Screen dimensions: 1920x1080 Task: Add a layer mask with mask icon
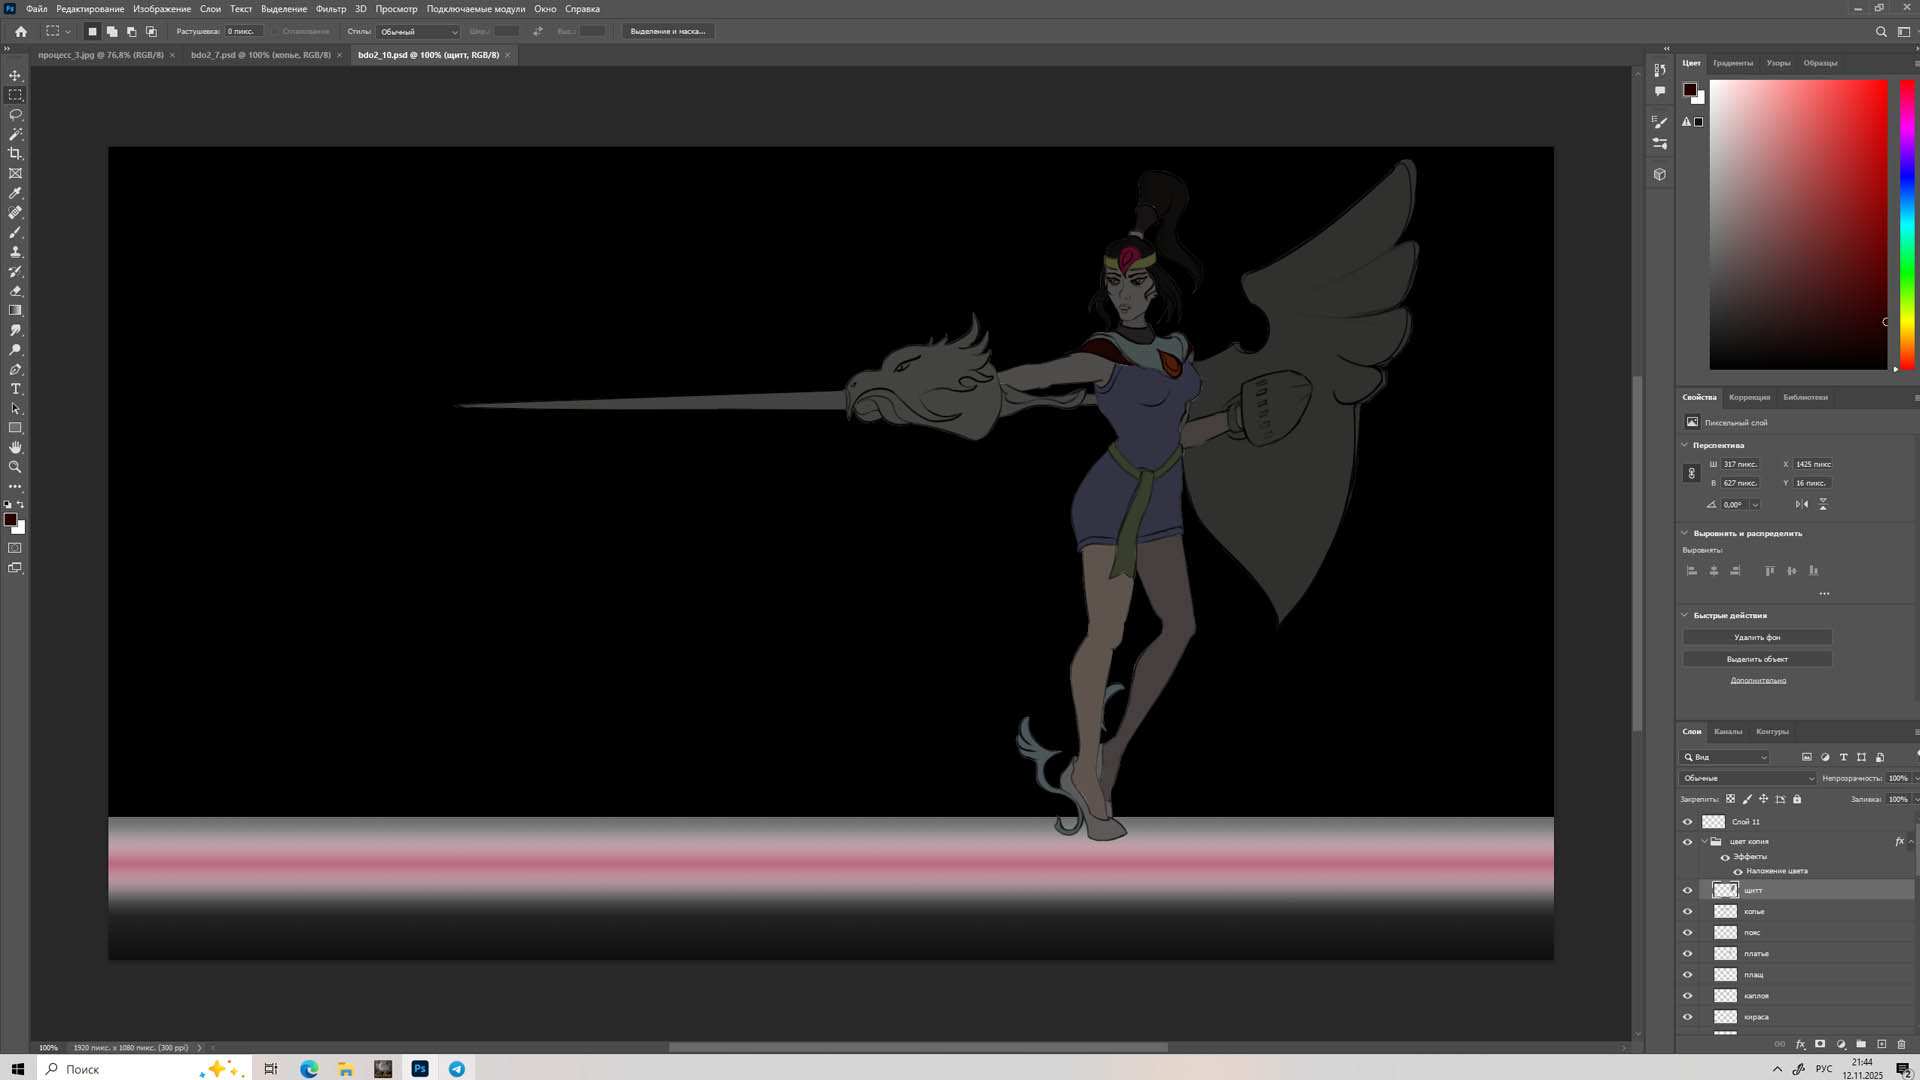tap(1820, 1044)
